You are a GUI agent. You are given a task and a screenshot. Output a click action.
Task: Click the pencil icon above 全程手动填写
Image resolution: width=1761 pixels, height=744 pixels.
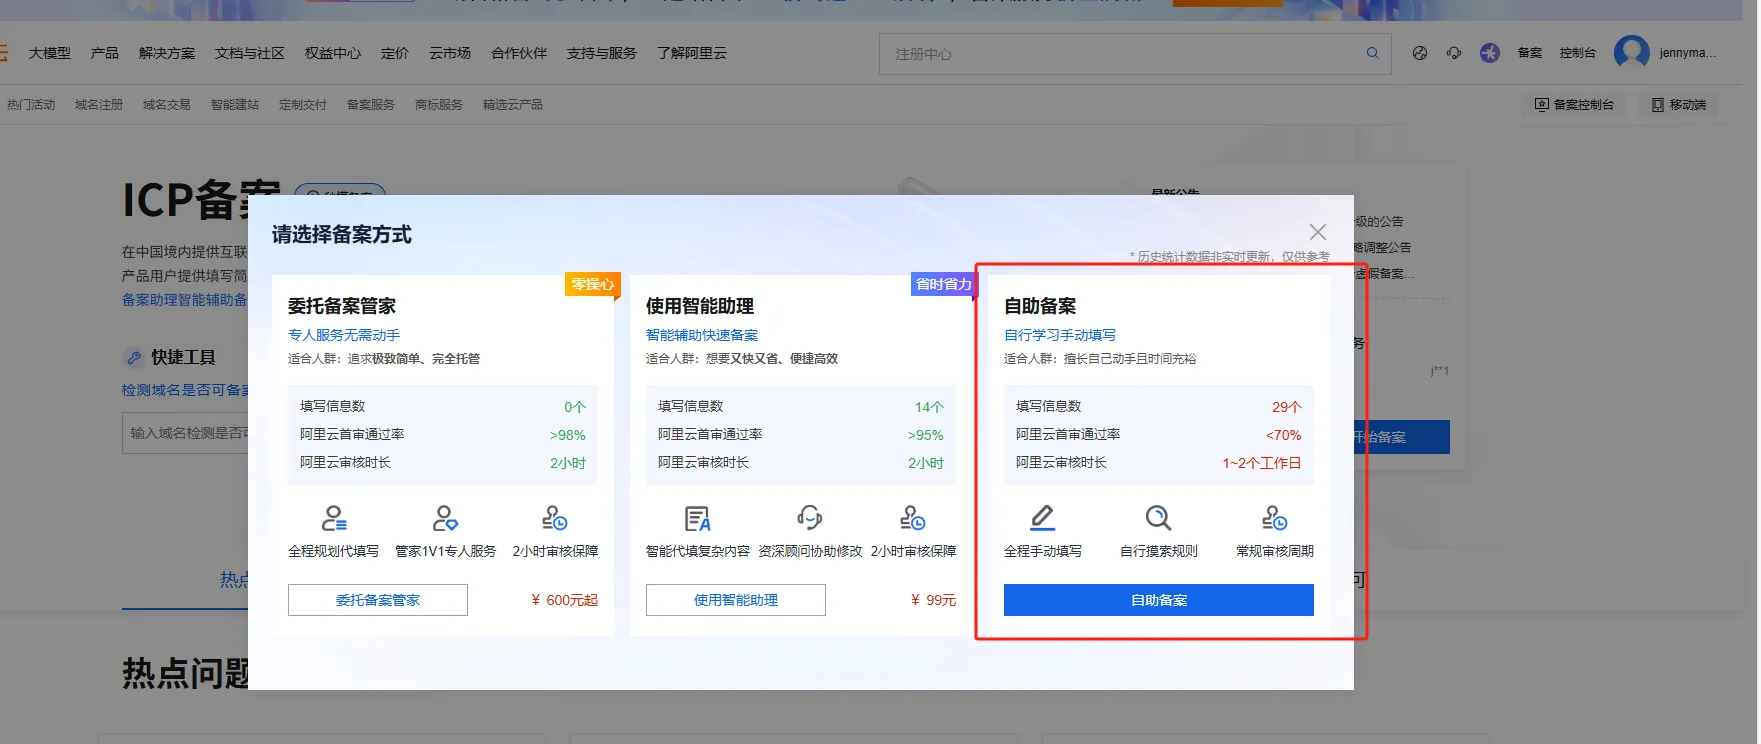point(1042,518)
